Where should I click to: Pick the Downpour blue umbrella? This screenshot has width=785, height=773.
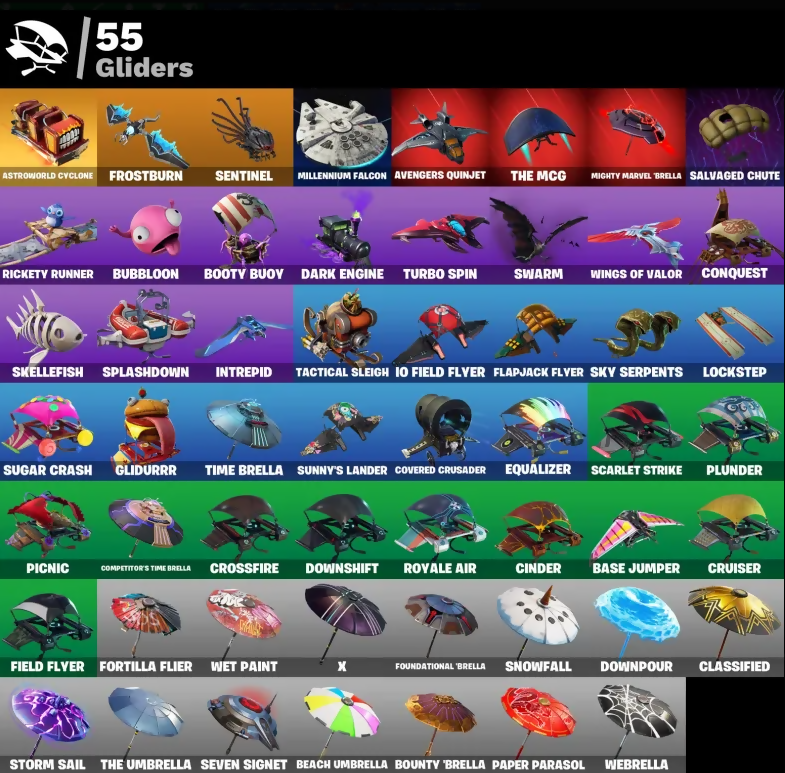tap(636, 628)
